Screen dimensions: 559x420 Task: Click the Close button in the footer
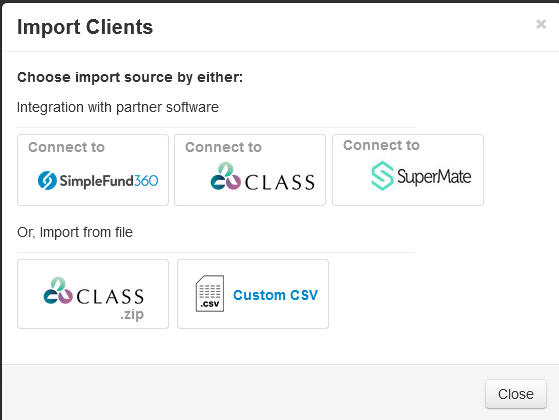516,394
